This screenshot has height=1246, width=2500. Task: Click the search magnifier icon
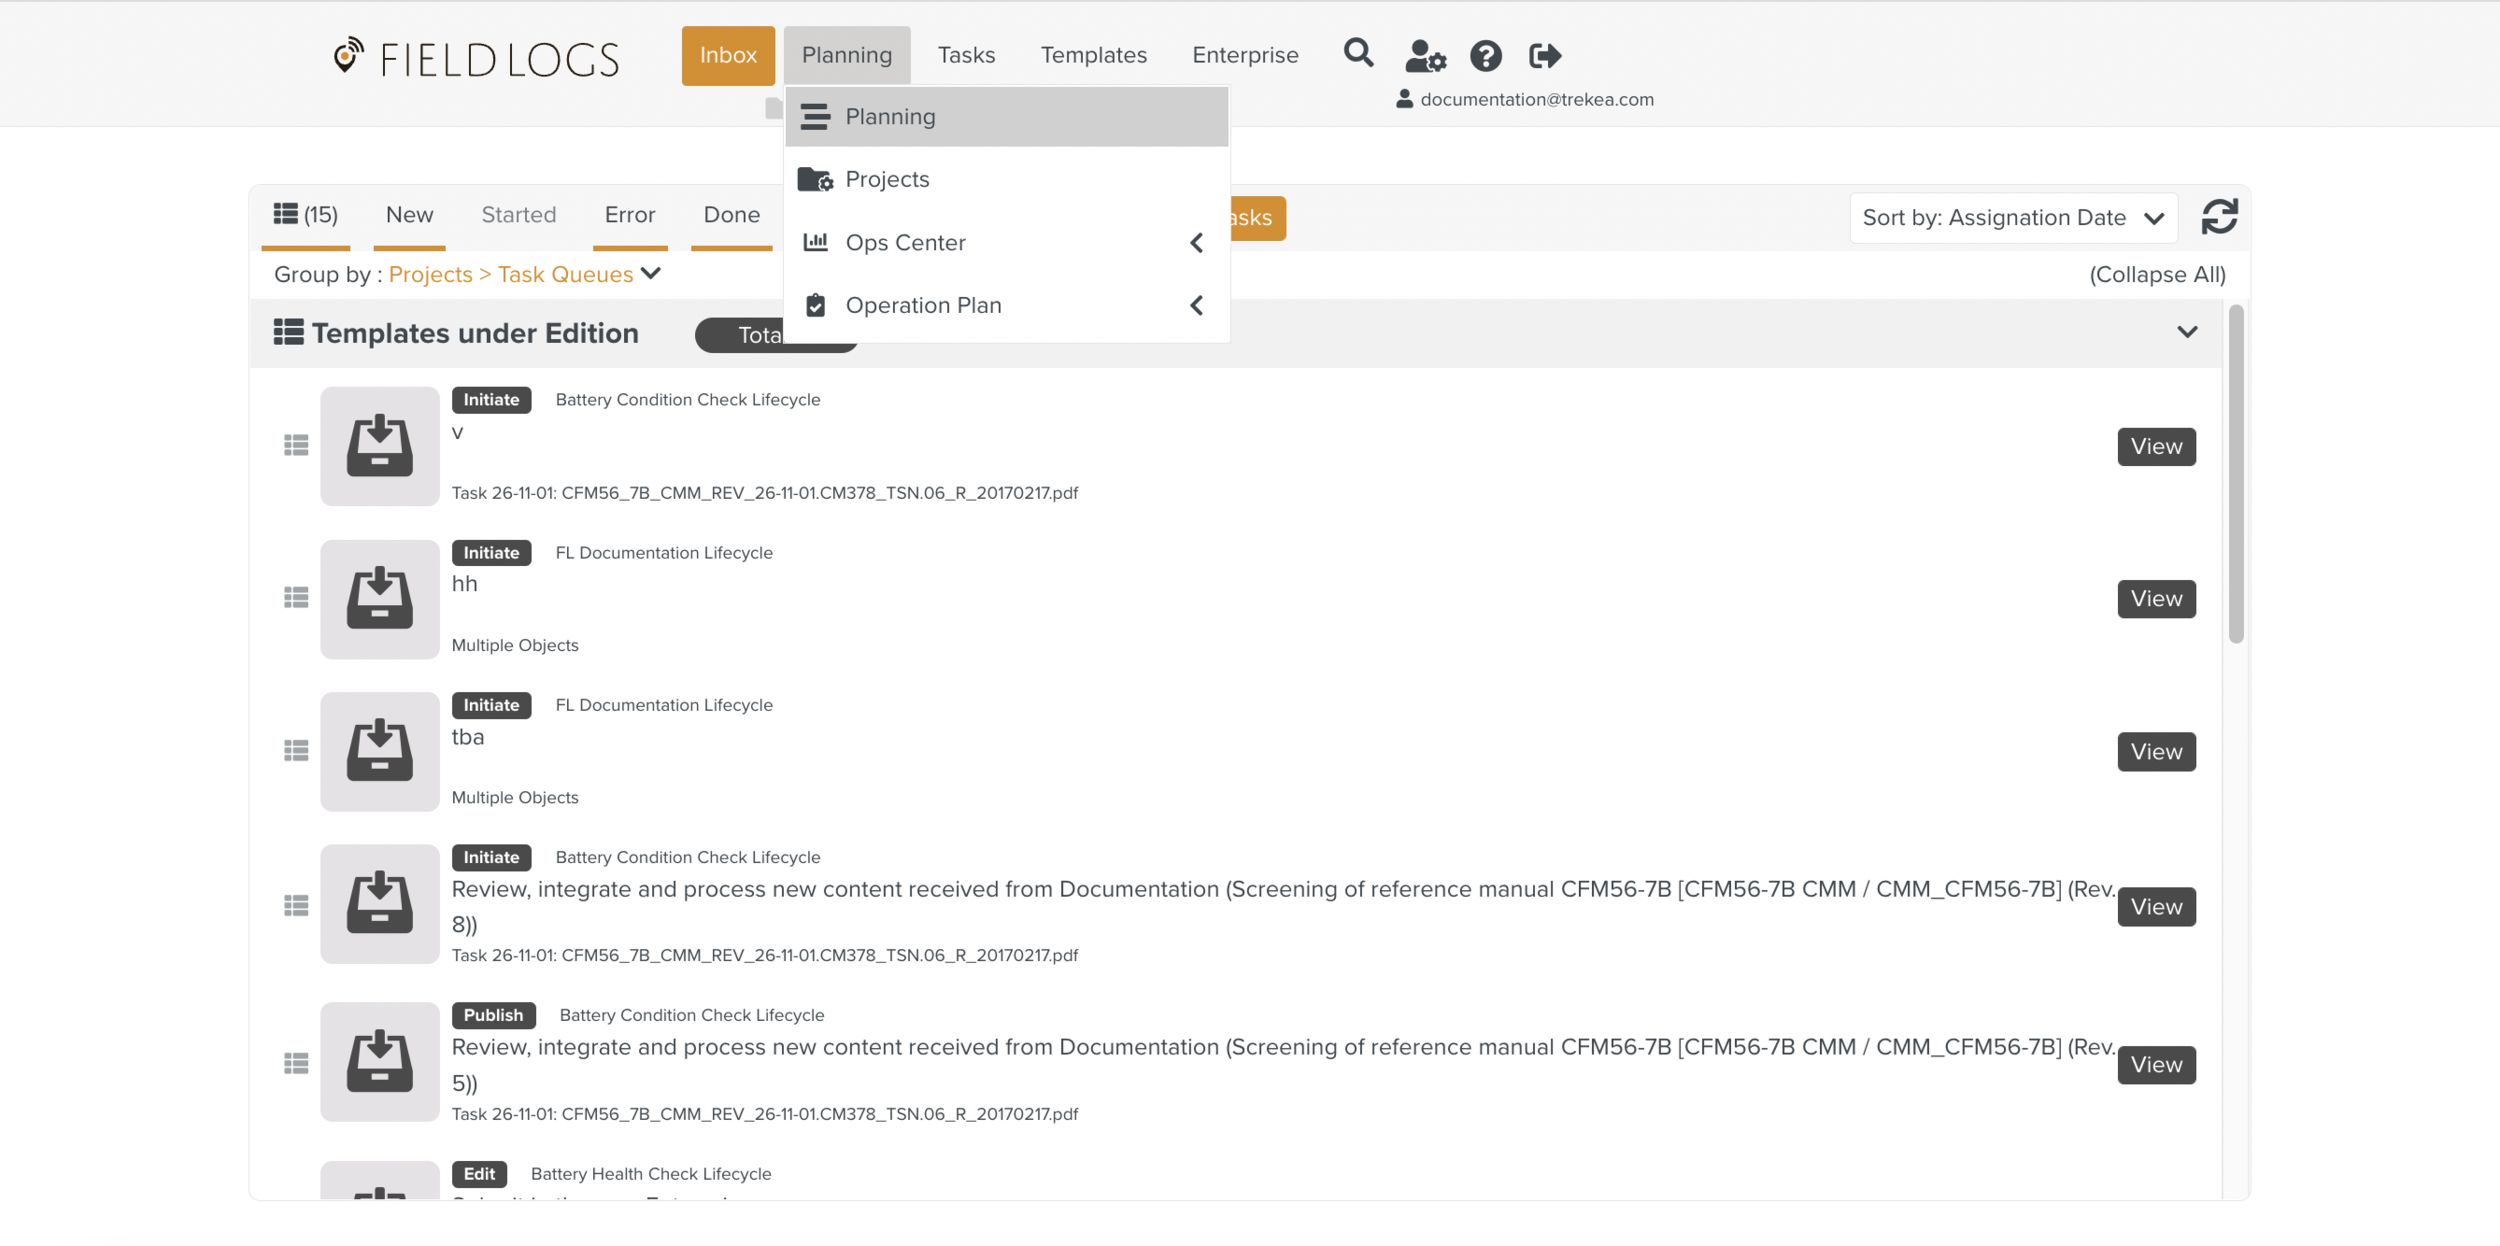pos(1358,54)
